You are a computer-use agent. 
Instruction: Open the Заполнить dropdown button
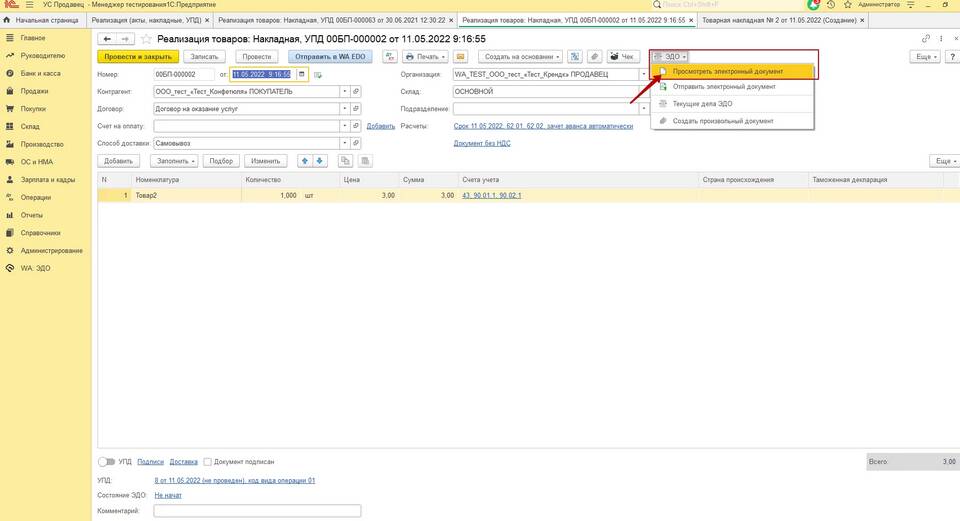(x=174, y=161)
